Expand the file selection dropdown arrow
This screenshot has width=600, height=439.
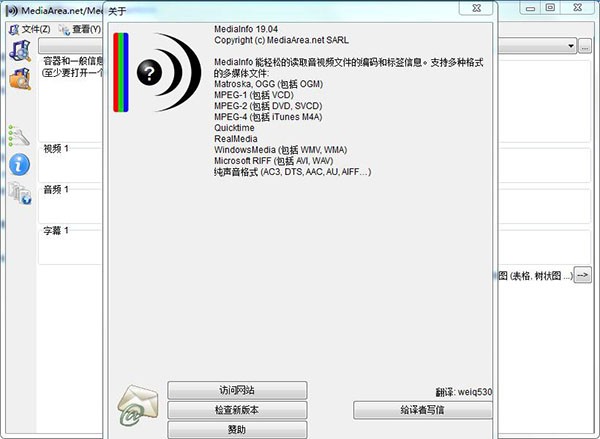(571, 46)
